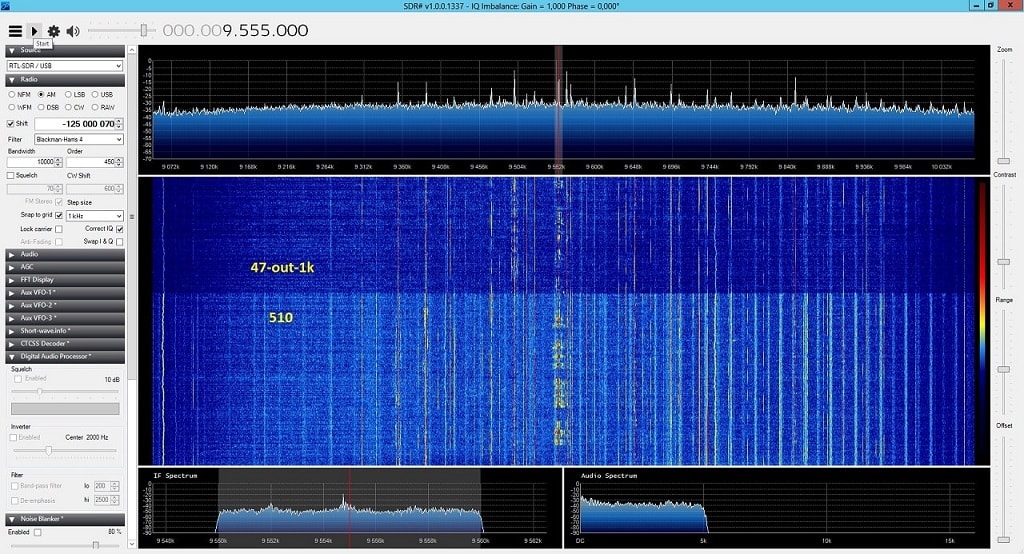The height and width of the screenshot is (554, 1024).
Task: Enable the Inverter checkbox
Action: point(13,438)
